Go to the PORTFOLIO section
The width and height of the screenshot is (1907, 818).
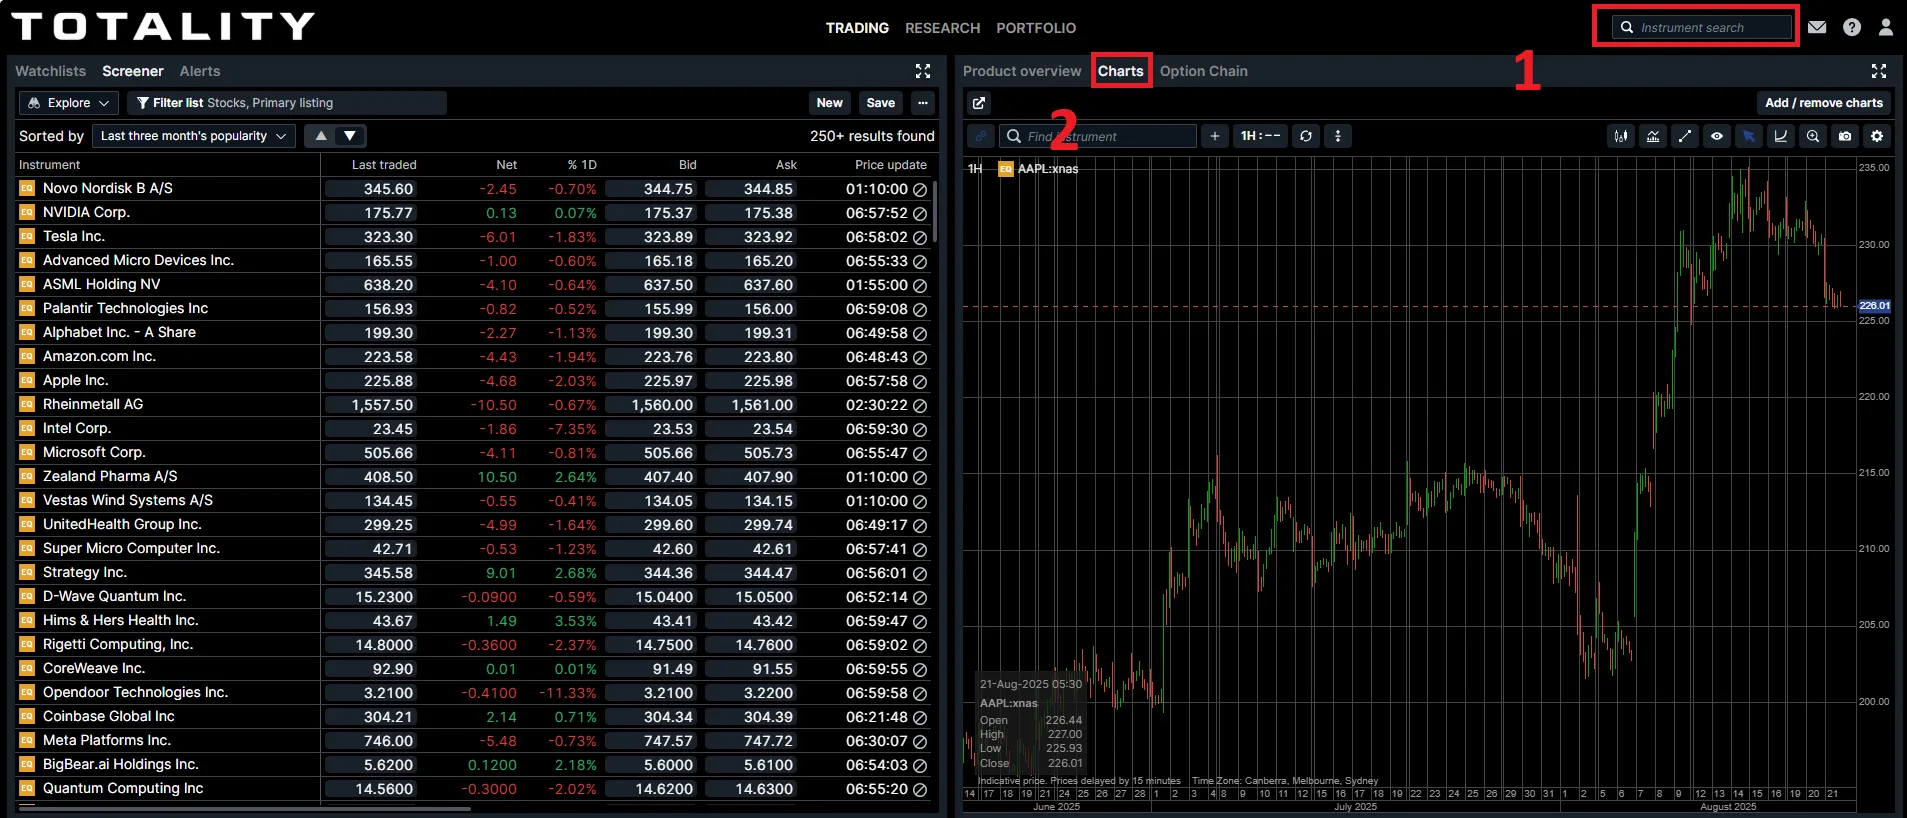(x=1036, y=28)
